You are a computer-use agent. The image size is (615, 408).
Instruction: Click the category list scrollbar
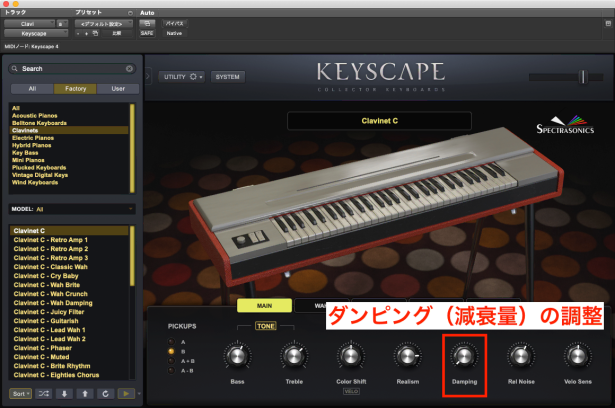pyautogui.click(x=133, y=148)
